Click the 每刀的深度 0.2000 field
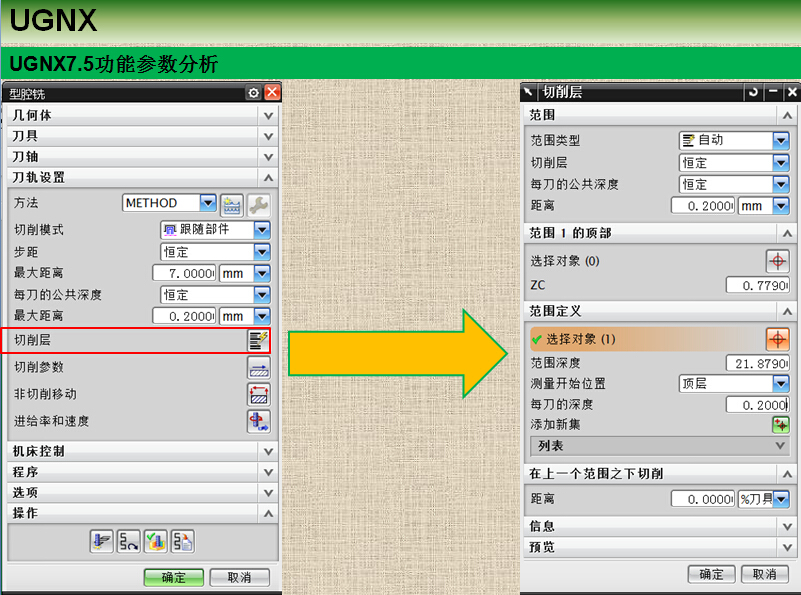The width and height of the screenshot is (801, 595). coord(758,405)
